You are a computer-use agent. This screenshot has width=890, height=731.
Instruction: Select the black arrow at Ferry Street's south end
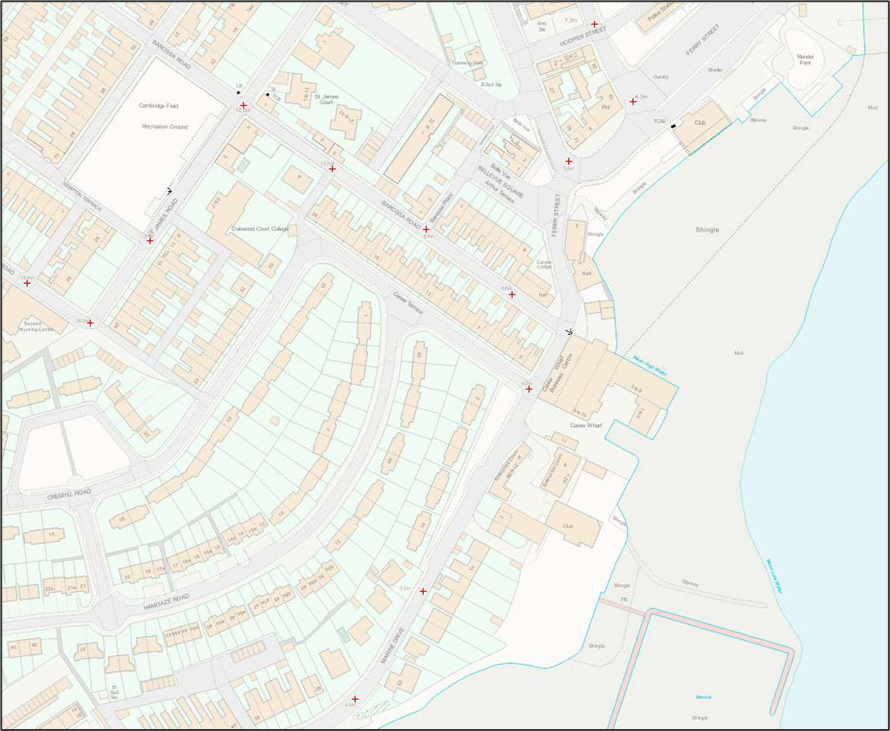pos(569,331)
